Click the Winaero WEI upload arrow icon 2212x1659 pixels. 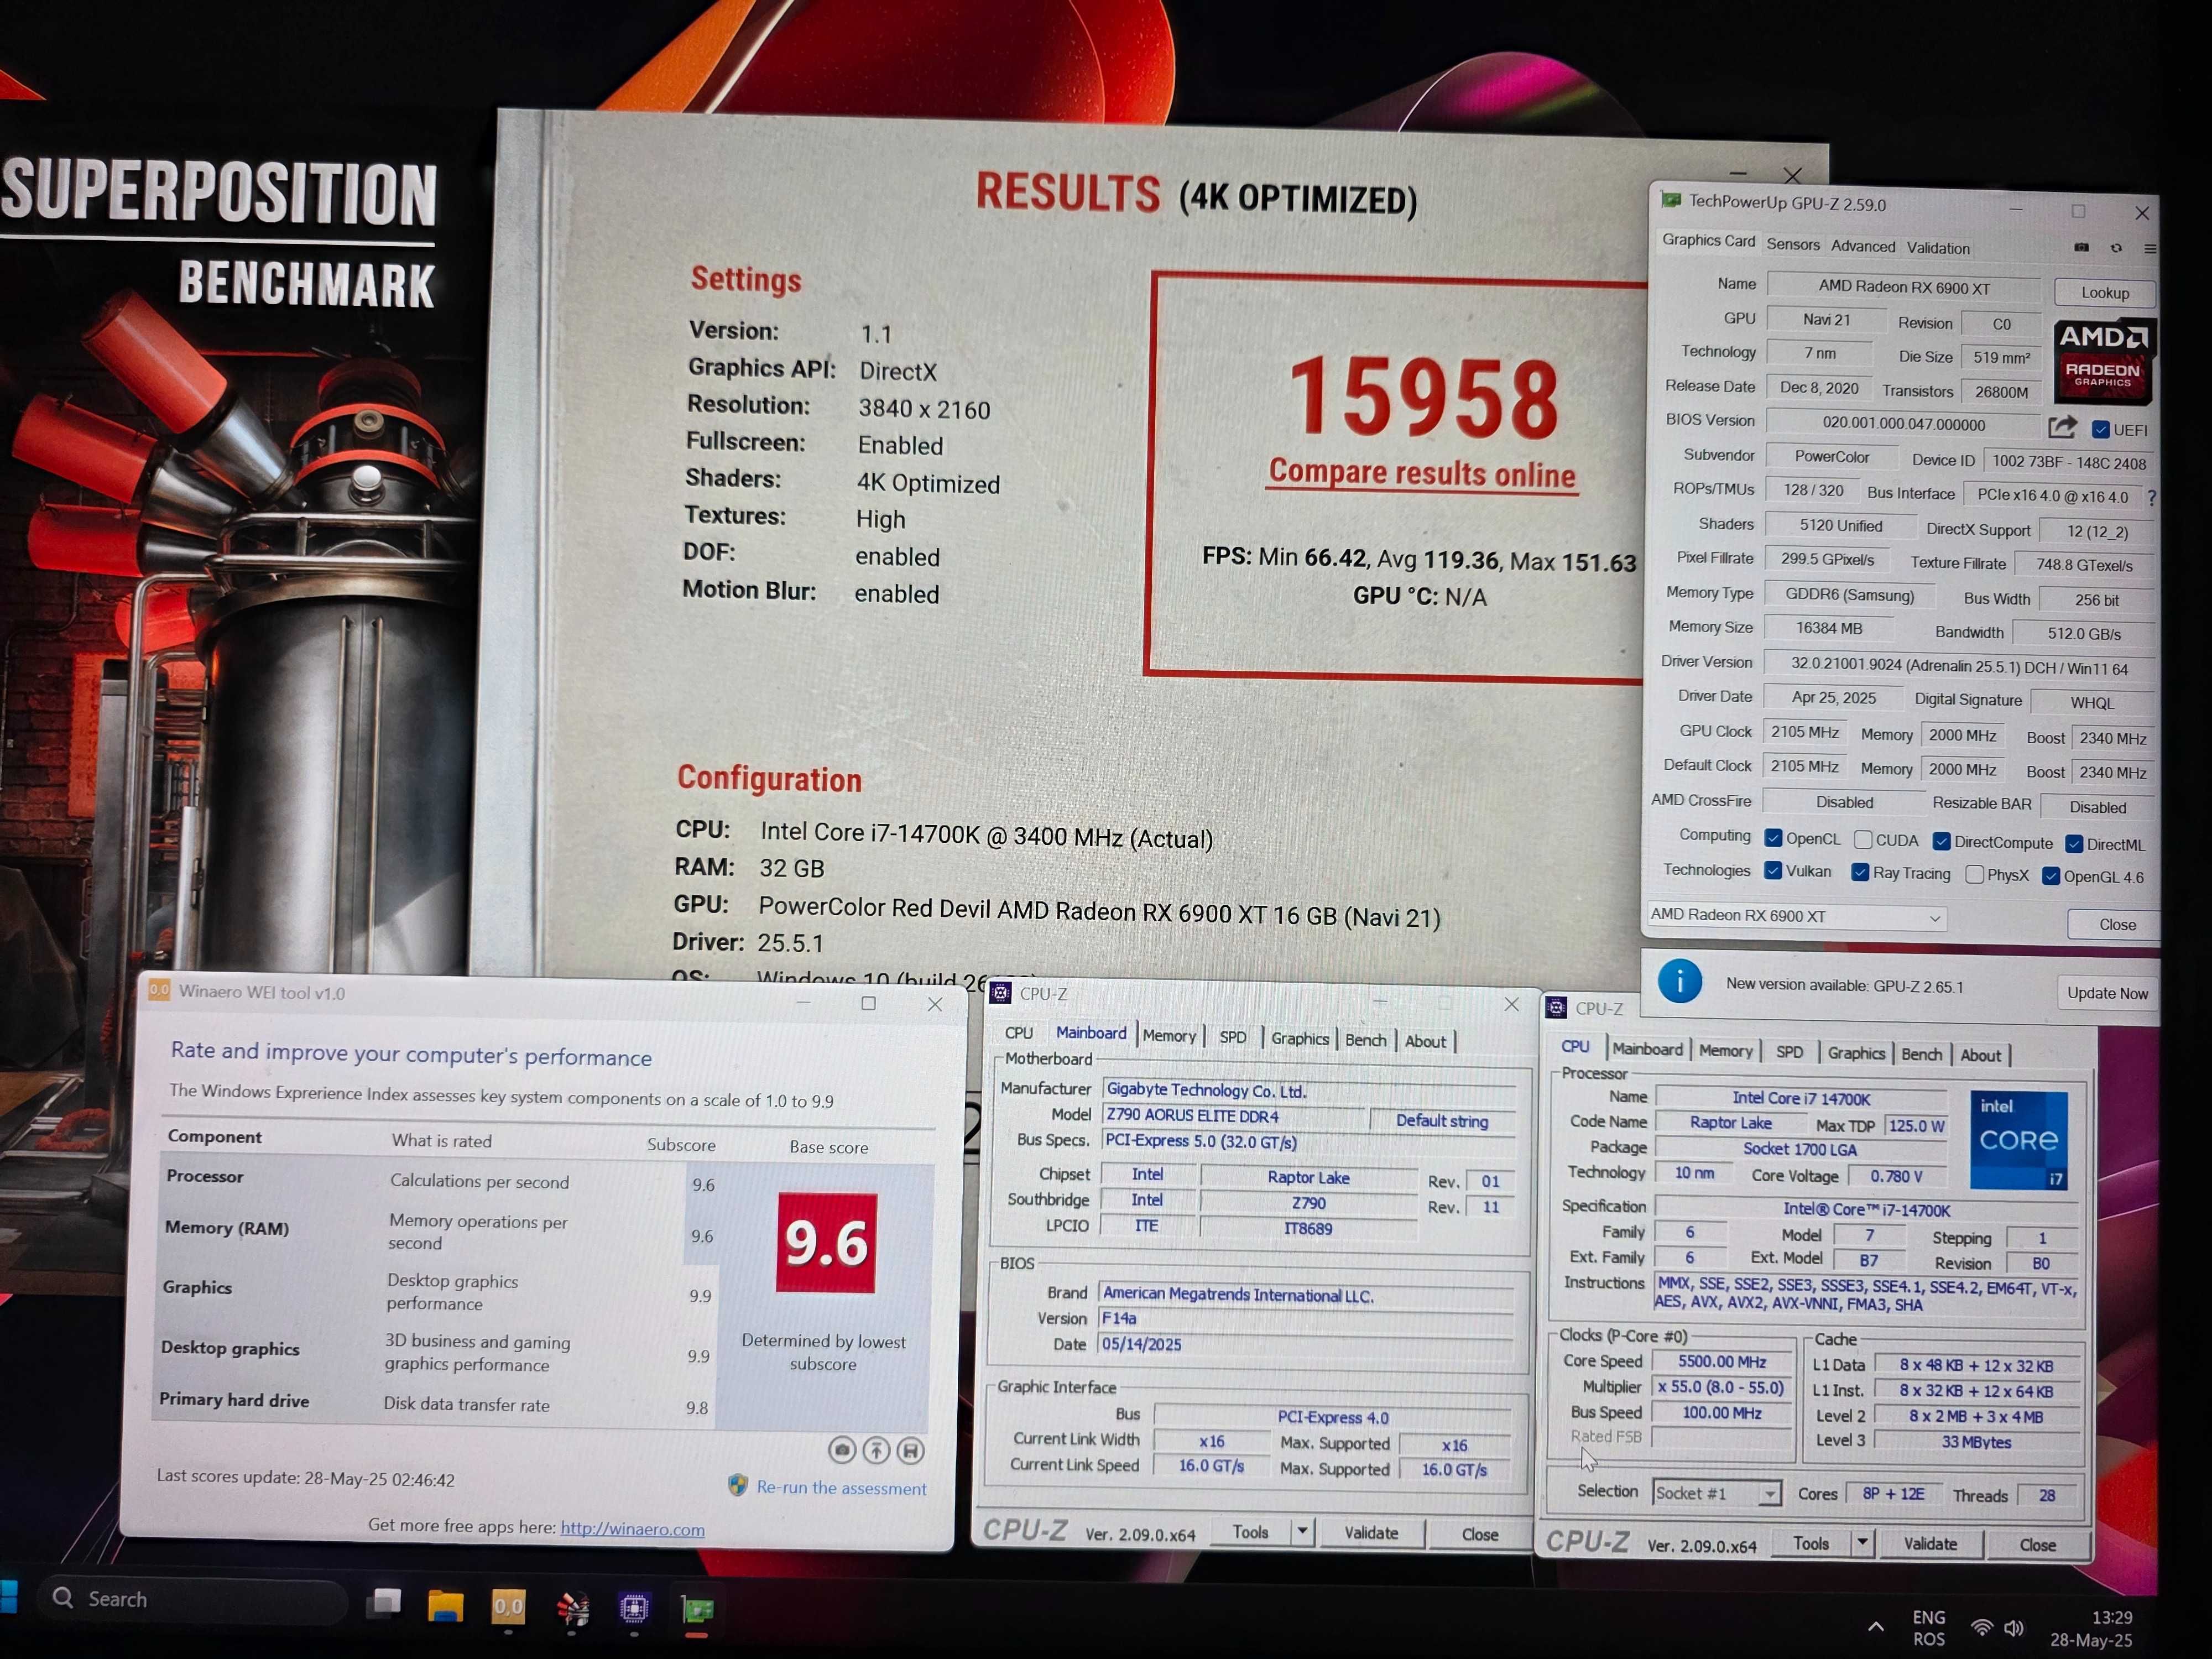click(876, 1450)
